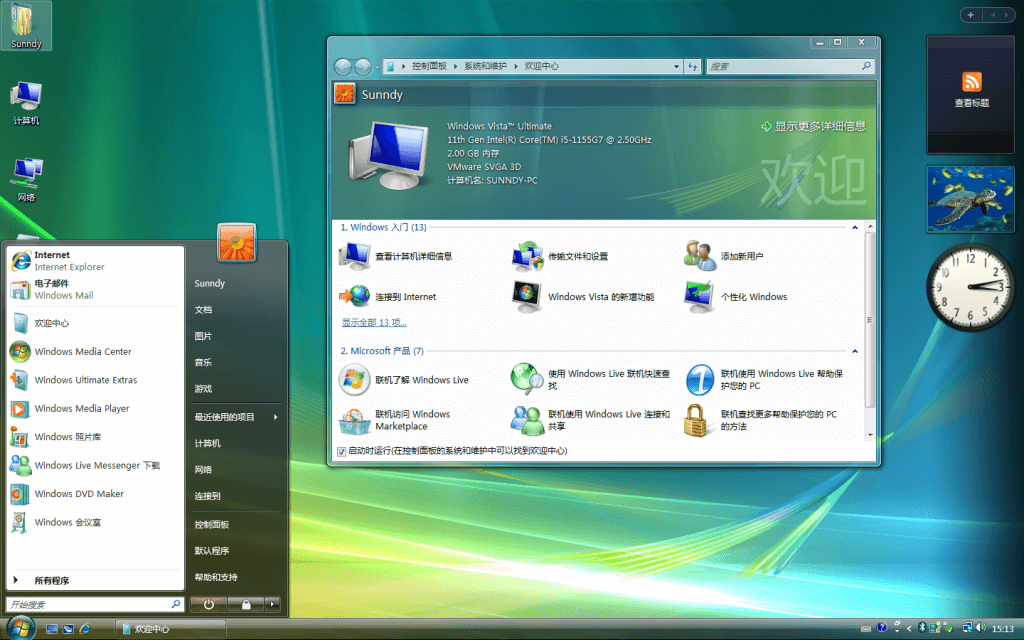
Task: Open 联机访问 Windows Marketplace item
Action: [395, 420]
